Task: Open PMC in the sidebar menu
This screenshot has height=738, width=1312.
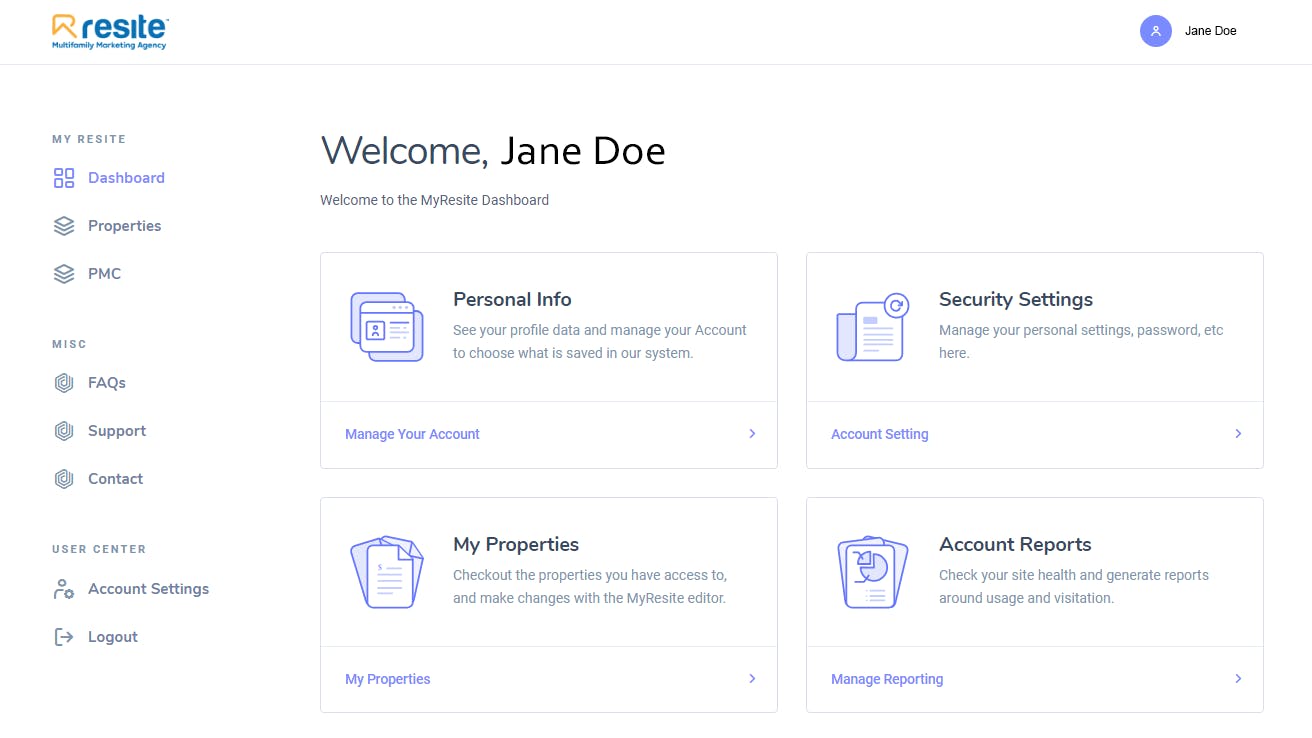Action: (104, 274)
